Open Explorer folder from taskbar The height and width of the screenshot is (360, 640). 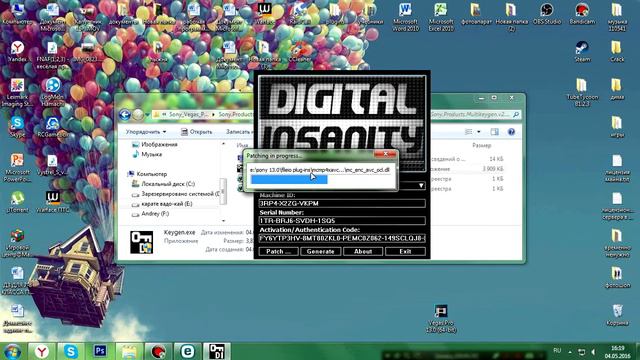[x=129, y=351]
